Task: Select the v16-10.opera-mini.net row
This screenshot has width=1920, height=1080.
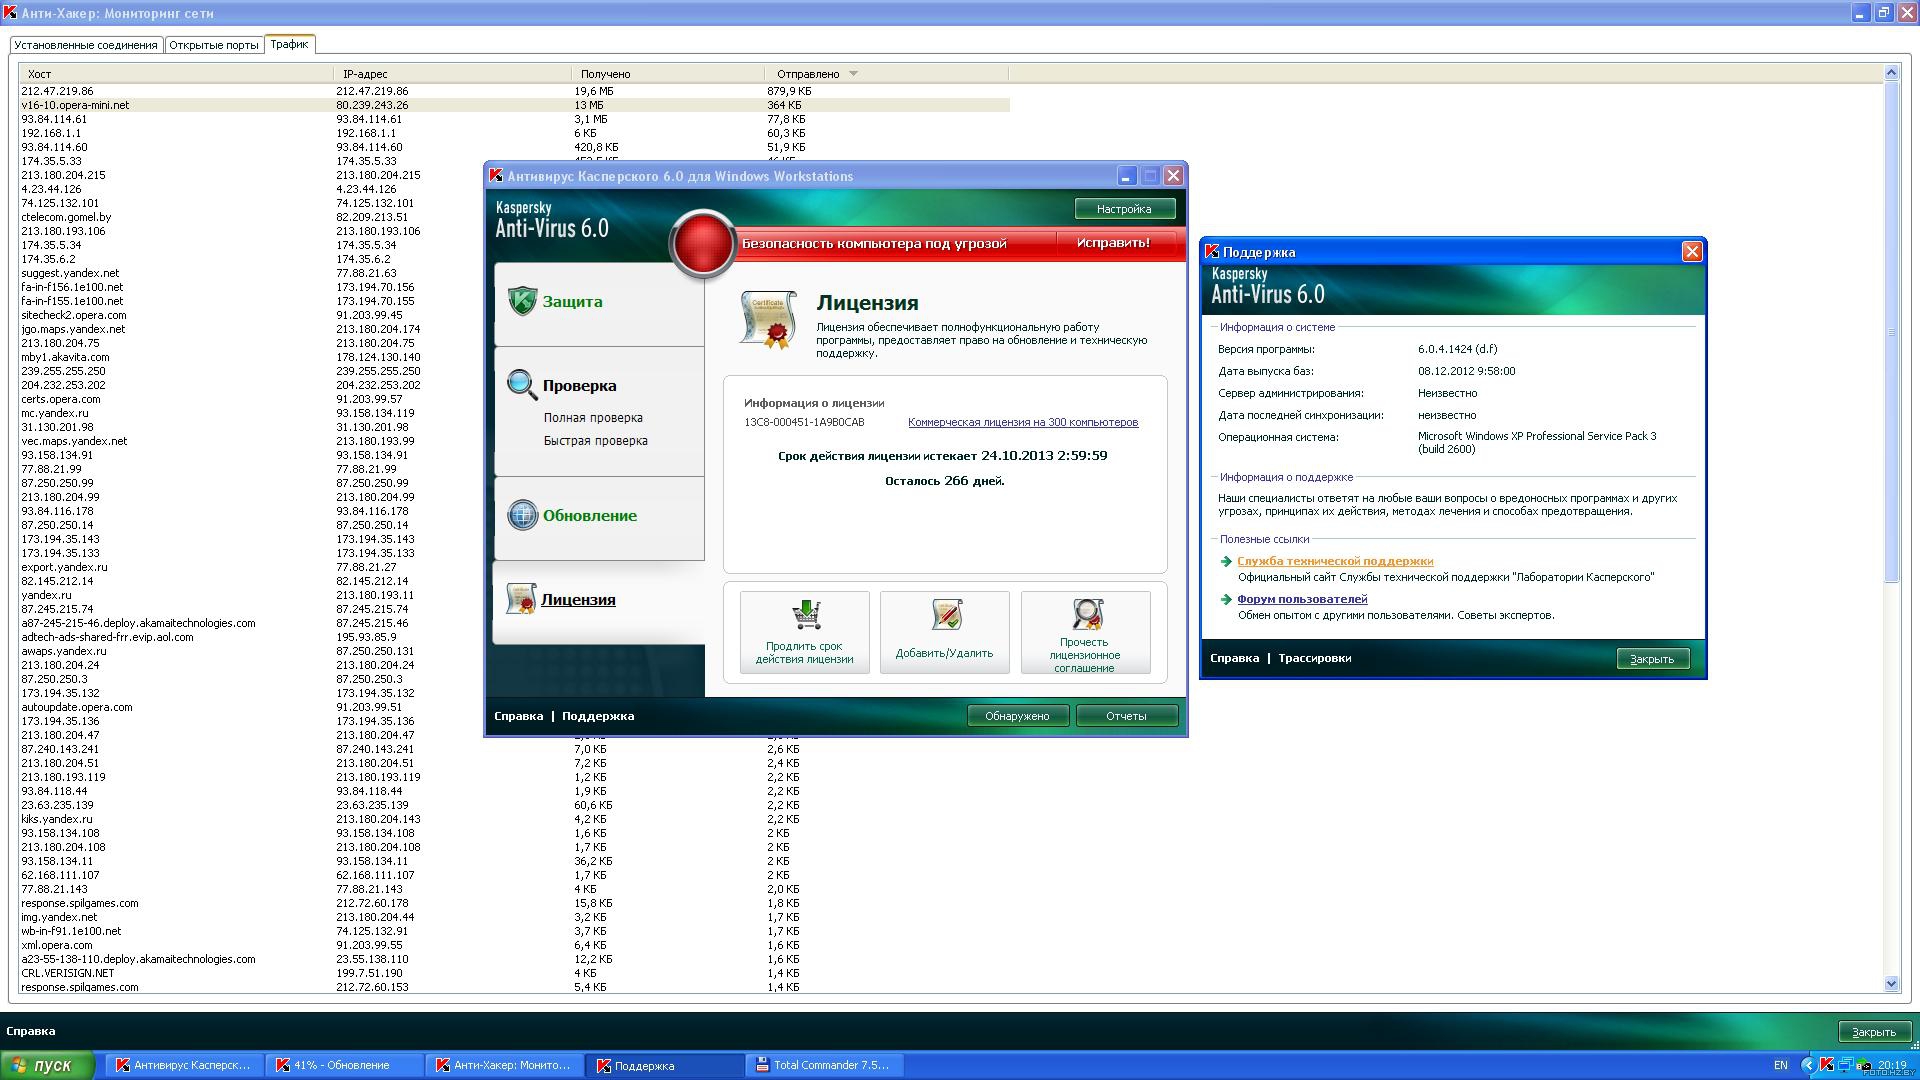Action: (514, 105)
